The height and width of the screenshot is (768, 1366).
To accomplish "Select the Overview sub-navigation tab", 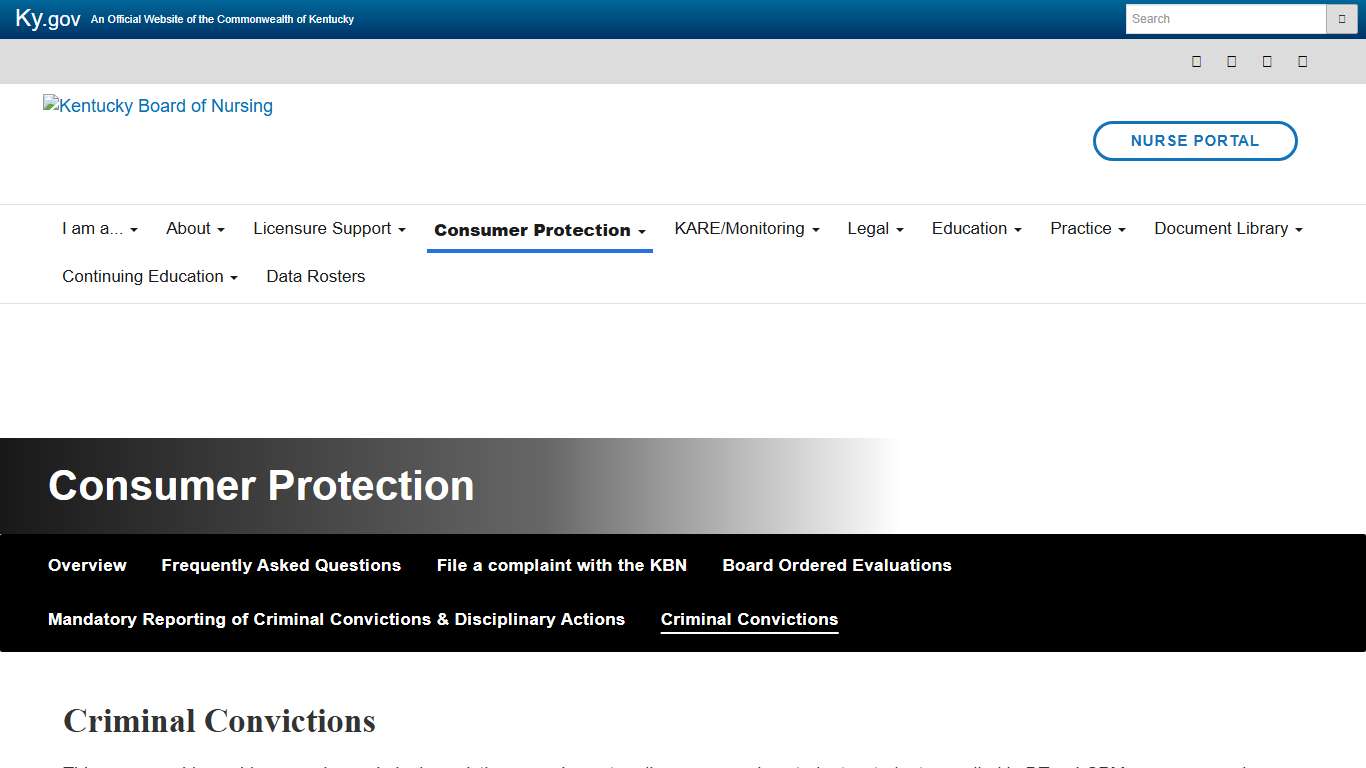I will click(87, 566).
